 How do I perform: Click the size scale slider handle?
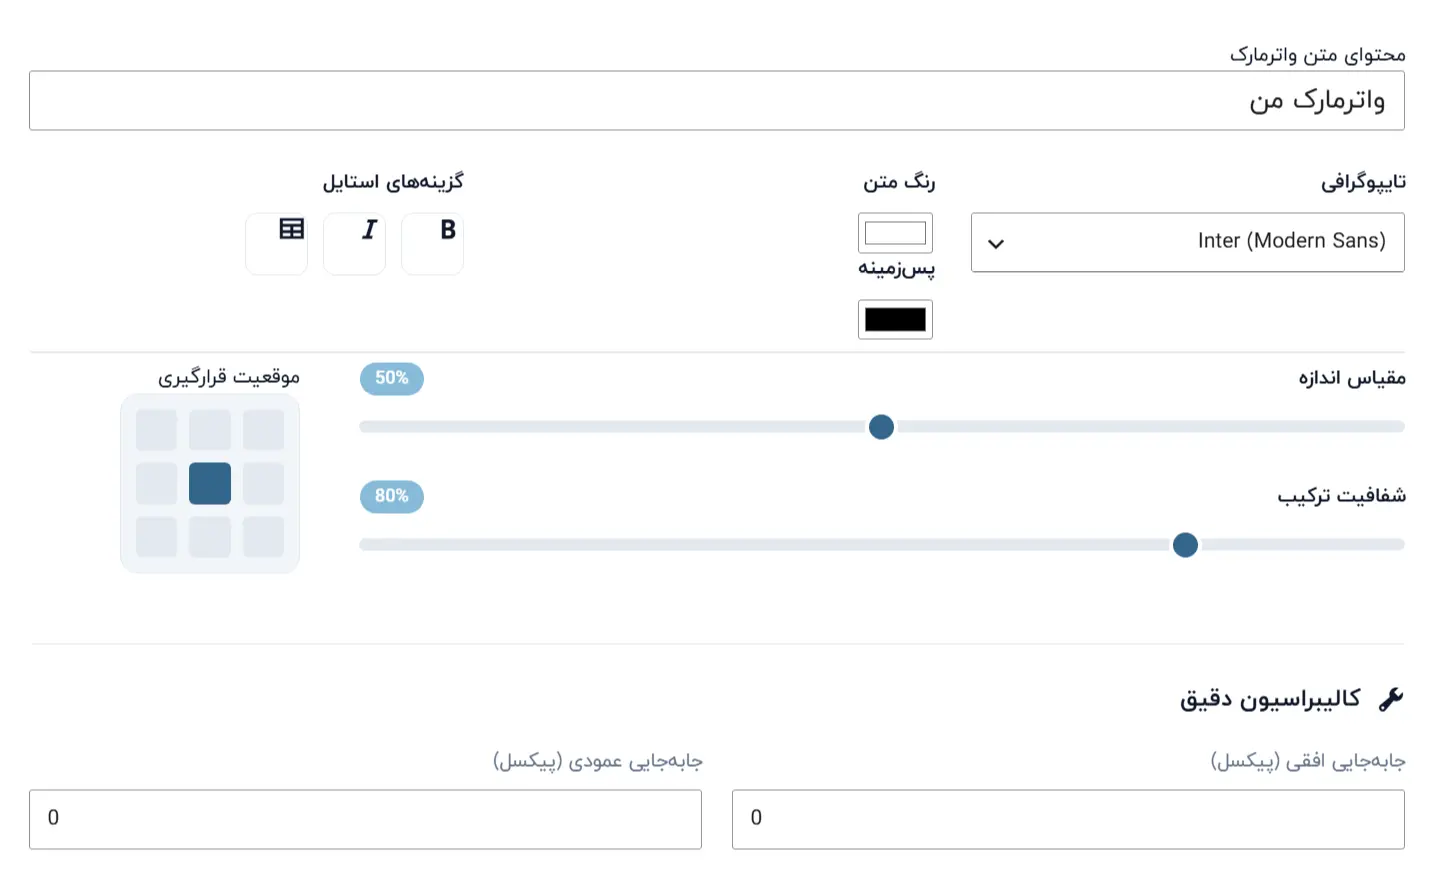[x=881, y=427]
